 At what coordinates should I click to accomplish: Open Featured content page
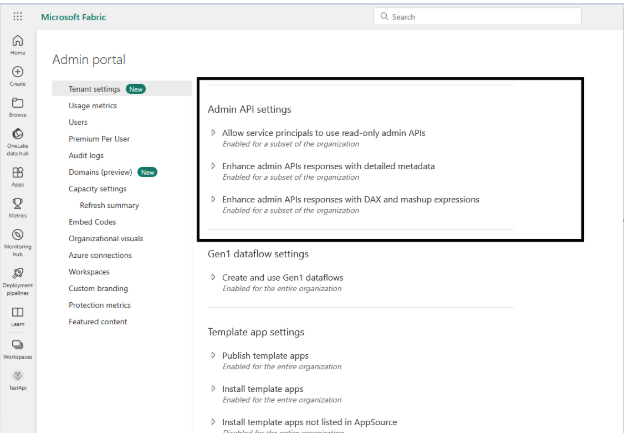pos(97,322)
